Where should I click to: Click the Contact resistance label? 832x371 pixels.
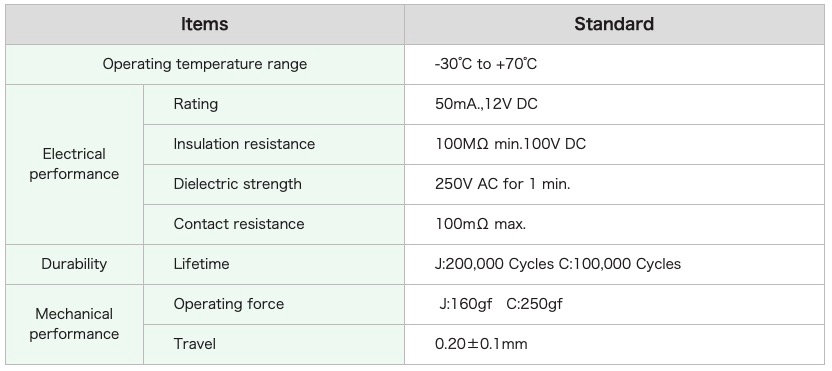click(x=239, y=224)
